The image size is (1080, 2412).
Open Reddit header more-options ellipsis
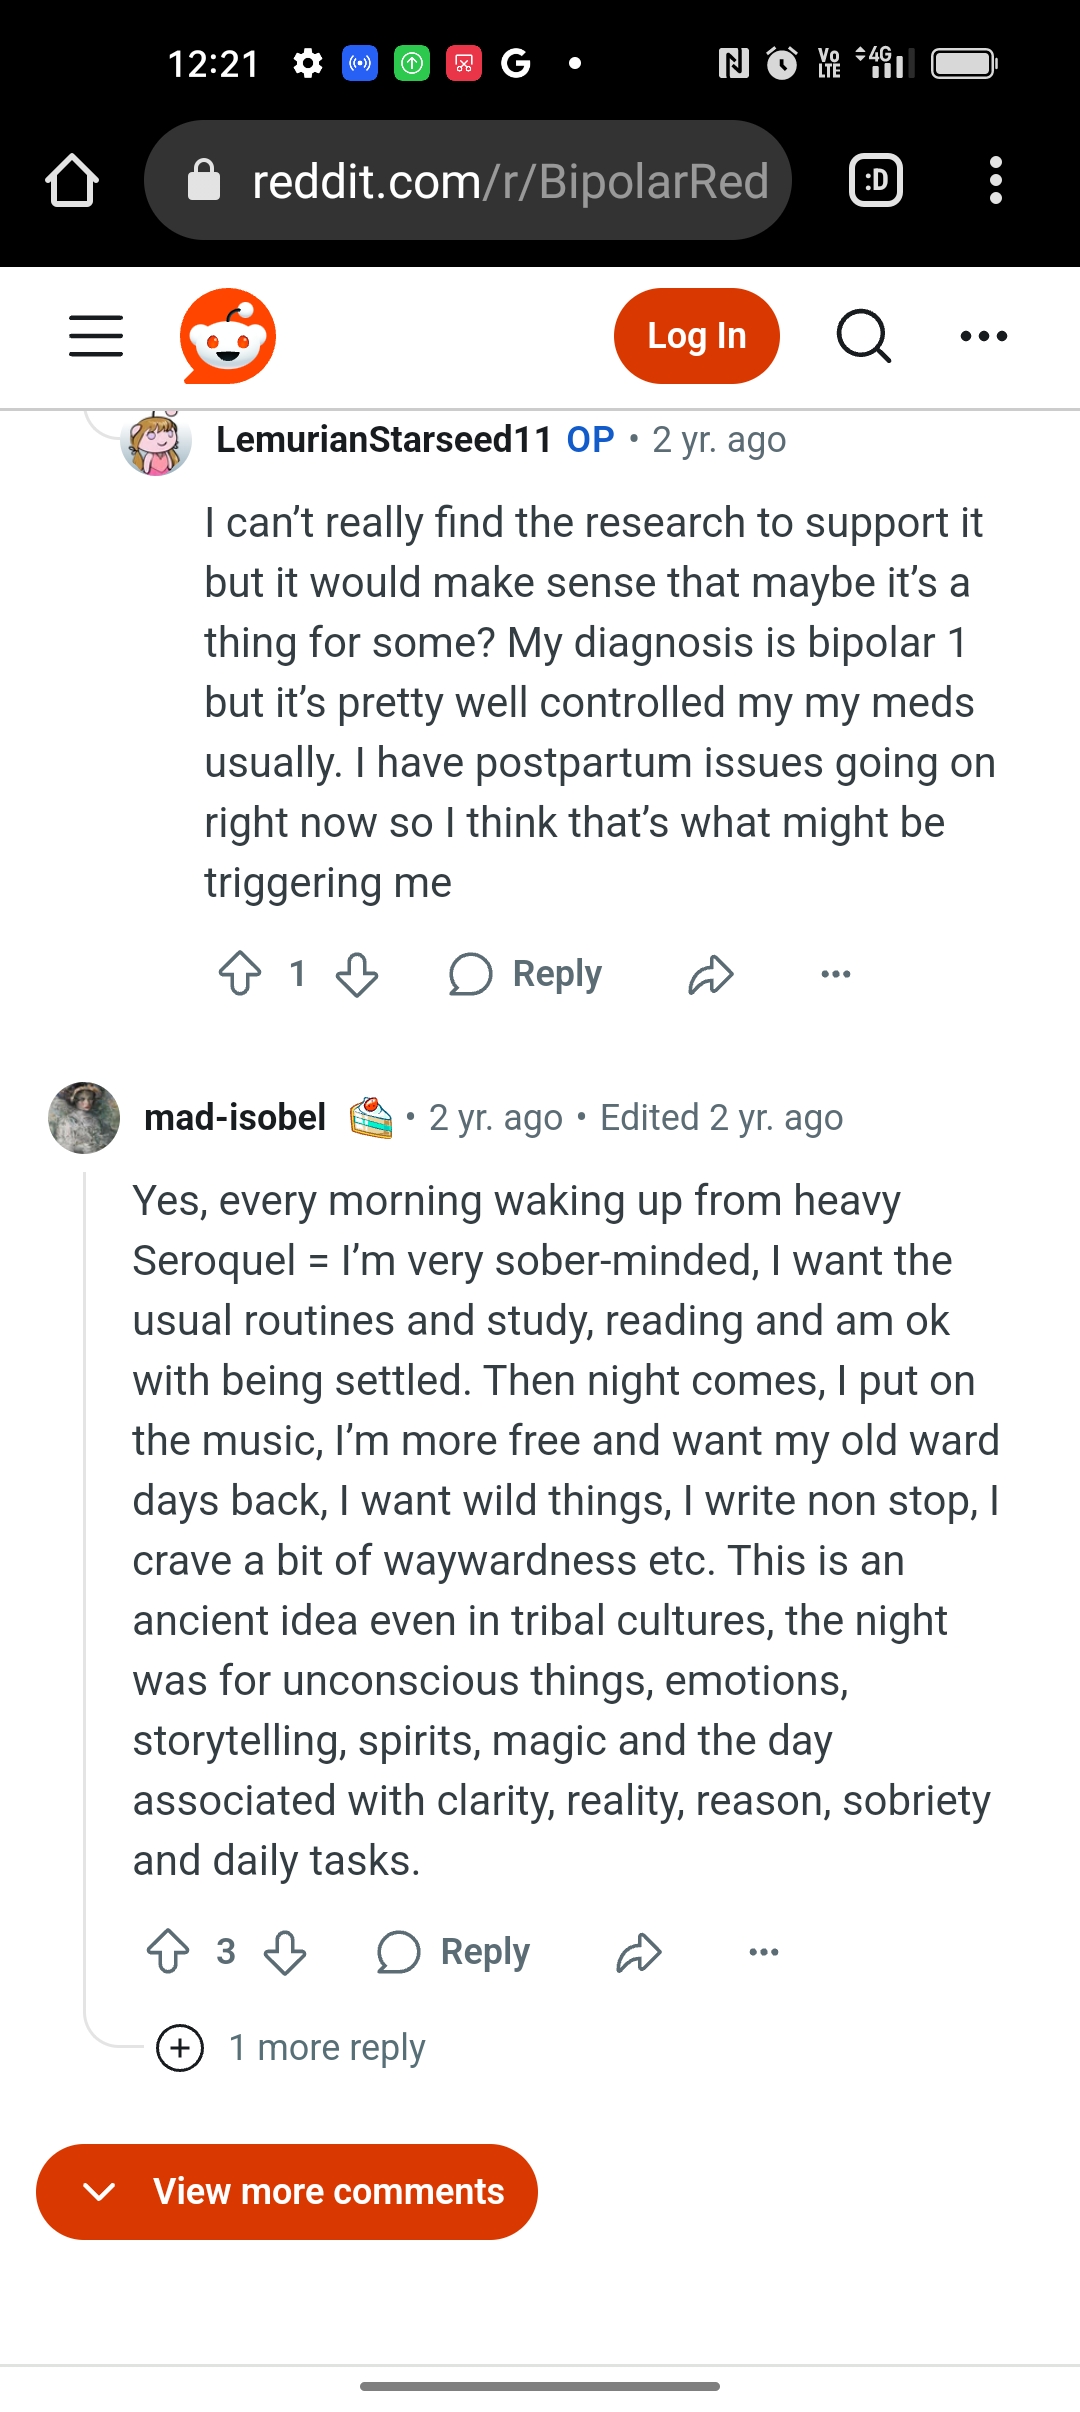[983, 336]
